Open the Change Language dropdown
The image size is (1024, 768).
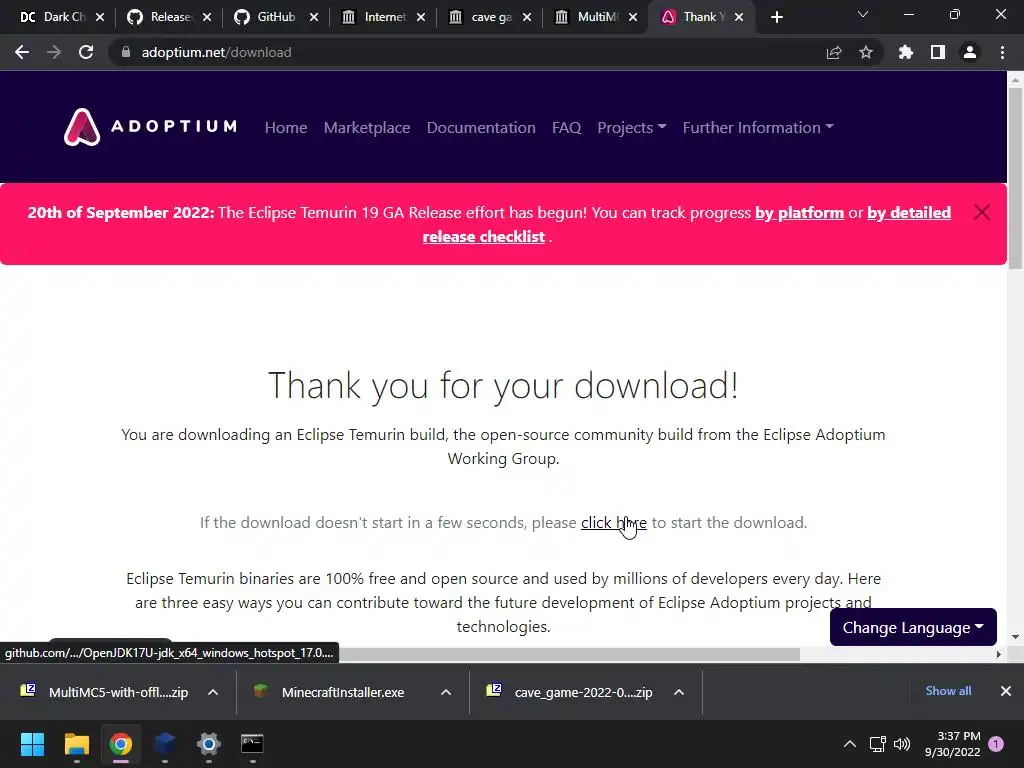click(x=913, y=627)
